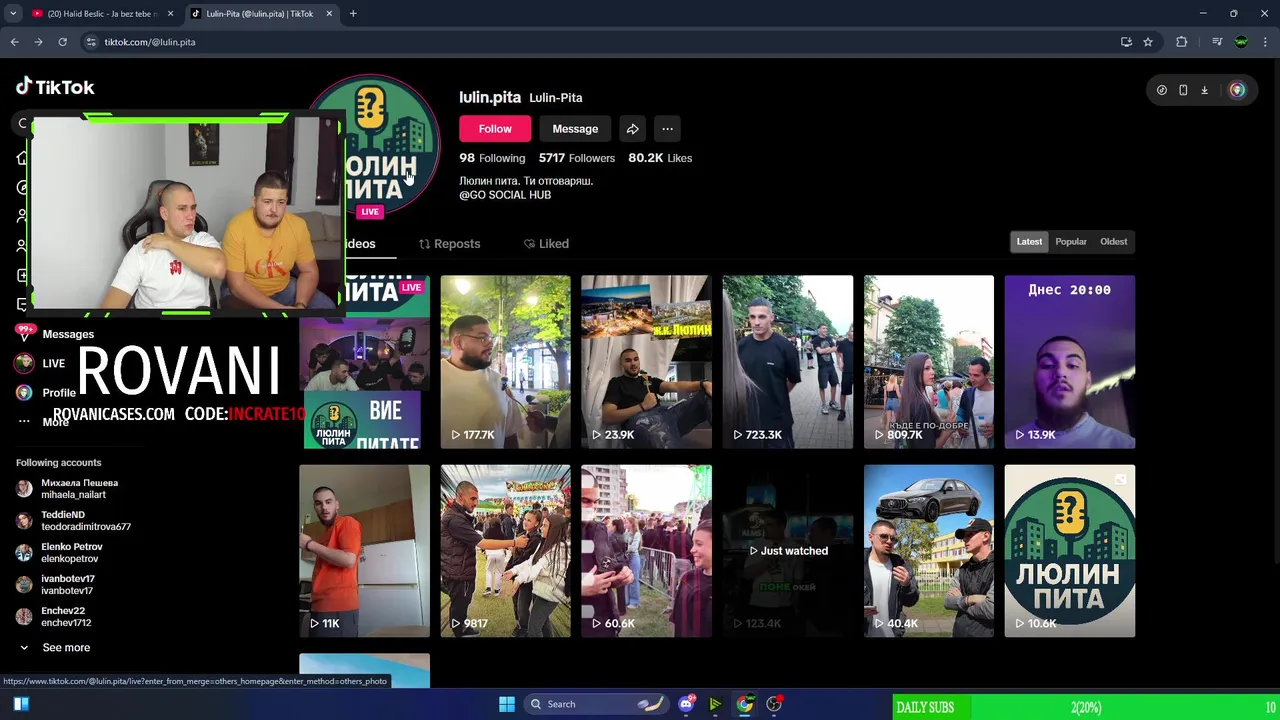Switch to the Liked tab
The height and width of the screenshot is (720, 1280).
pos(546,244)
